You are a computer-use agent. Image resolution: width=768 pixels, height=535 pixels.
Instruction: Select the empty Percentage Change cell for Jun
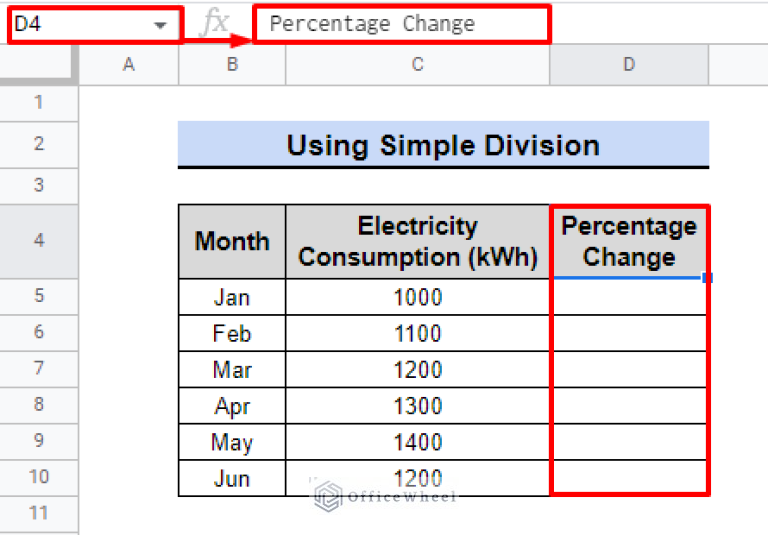coord(629,478)
